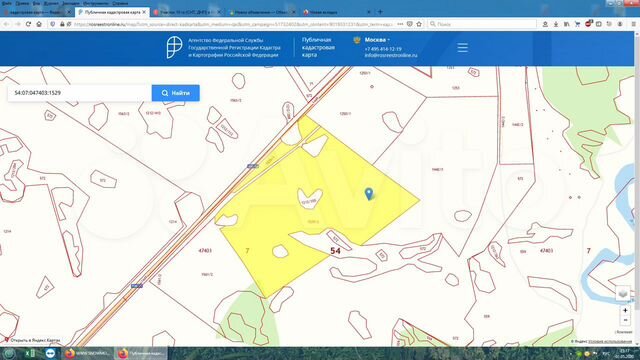
Task: Click the blue location pin on the map
Action: click(369, 193)
